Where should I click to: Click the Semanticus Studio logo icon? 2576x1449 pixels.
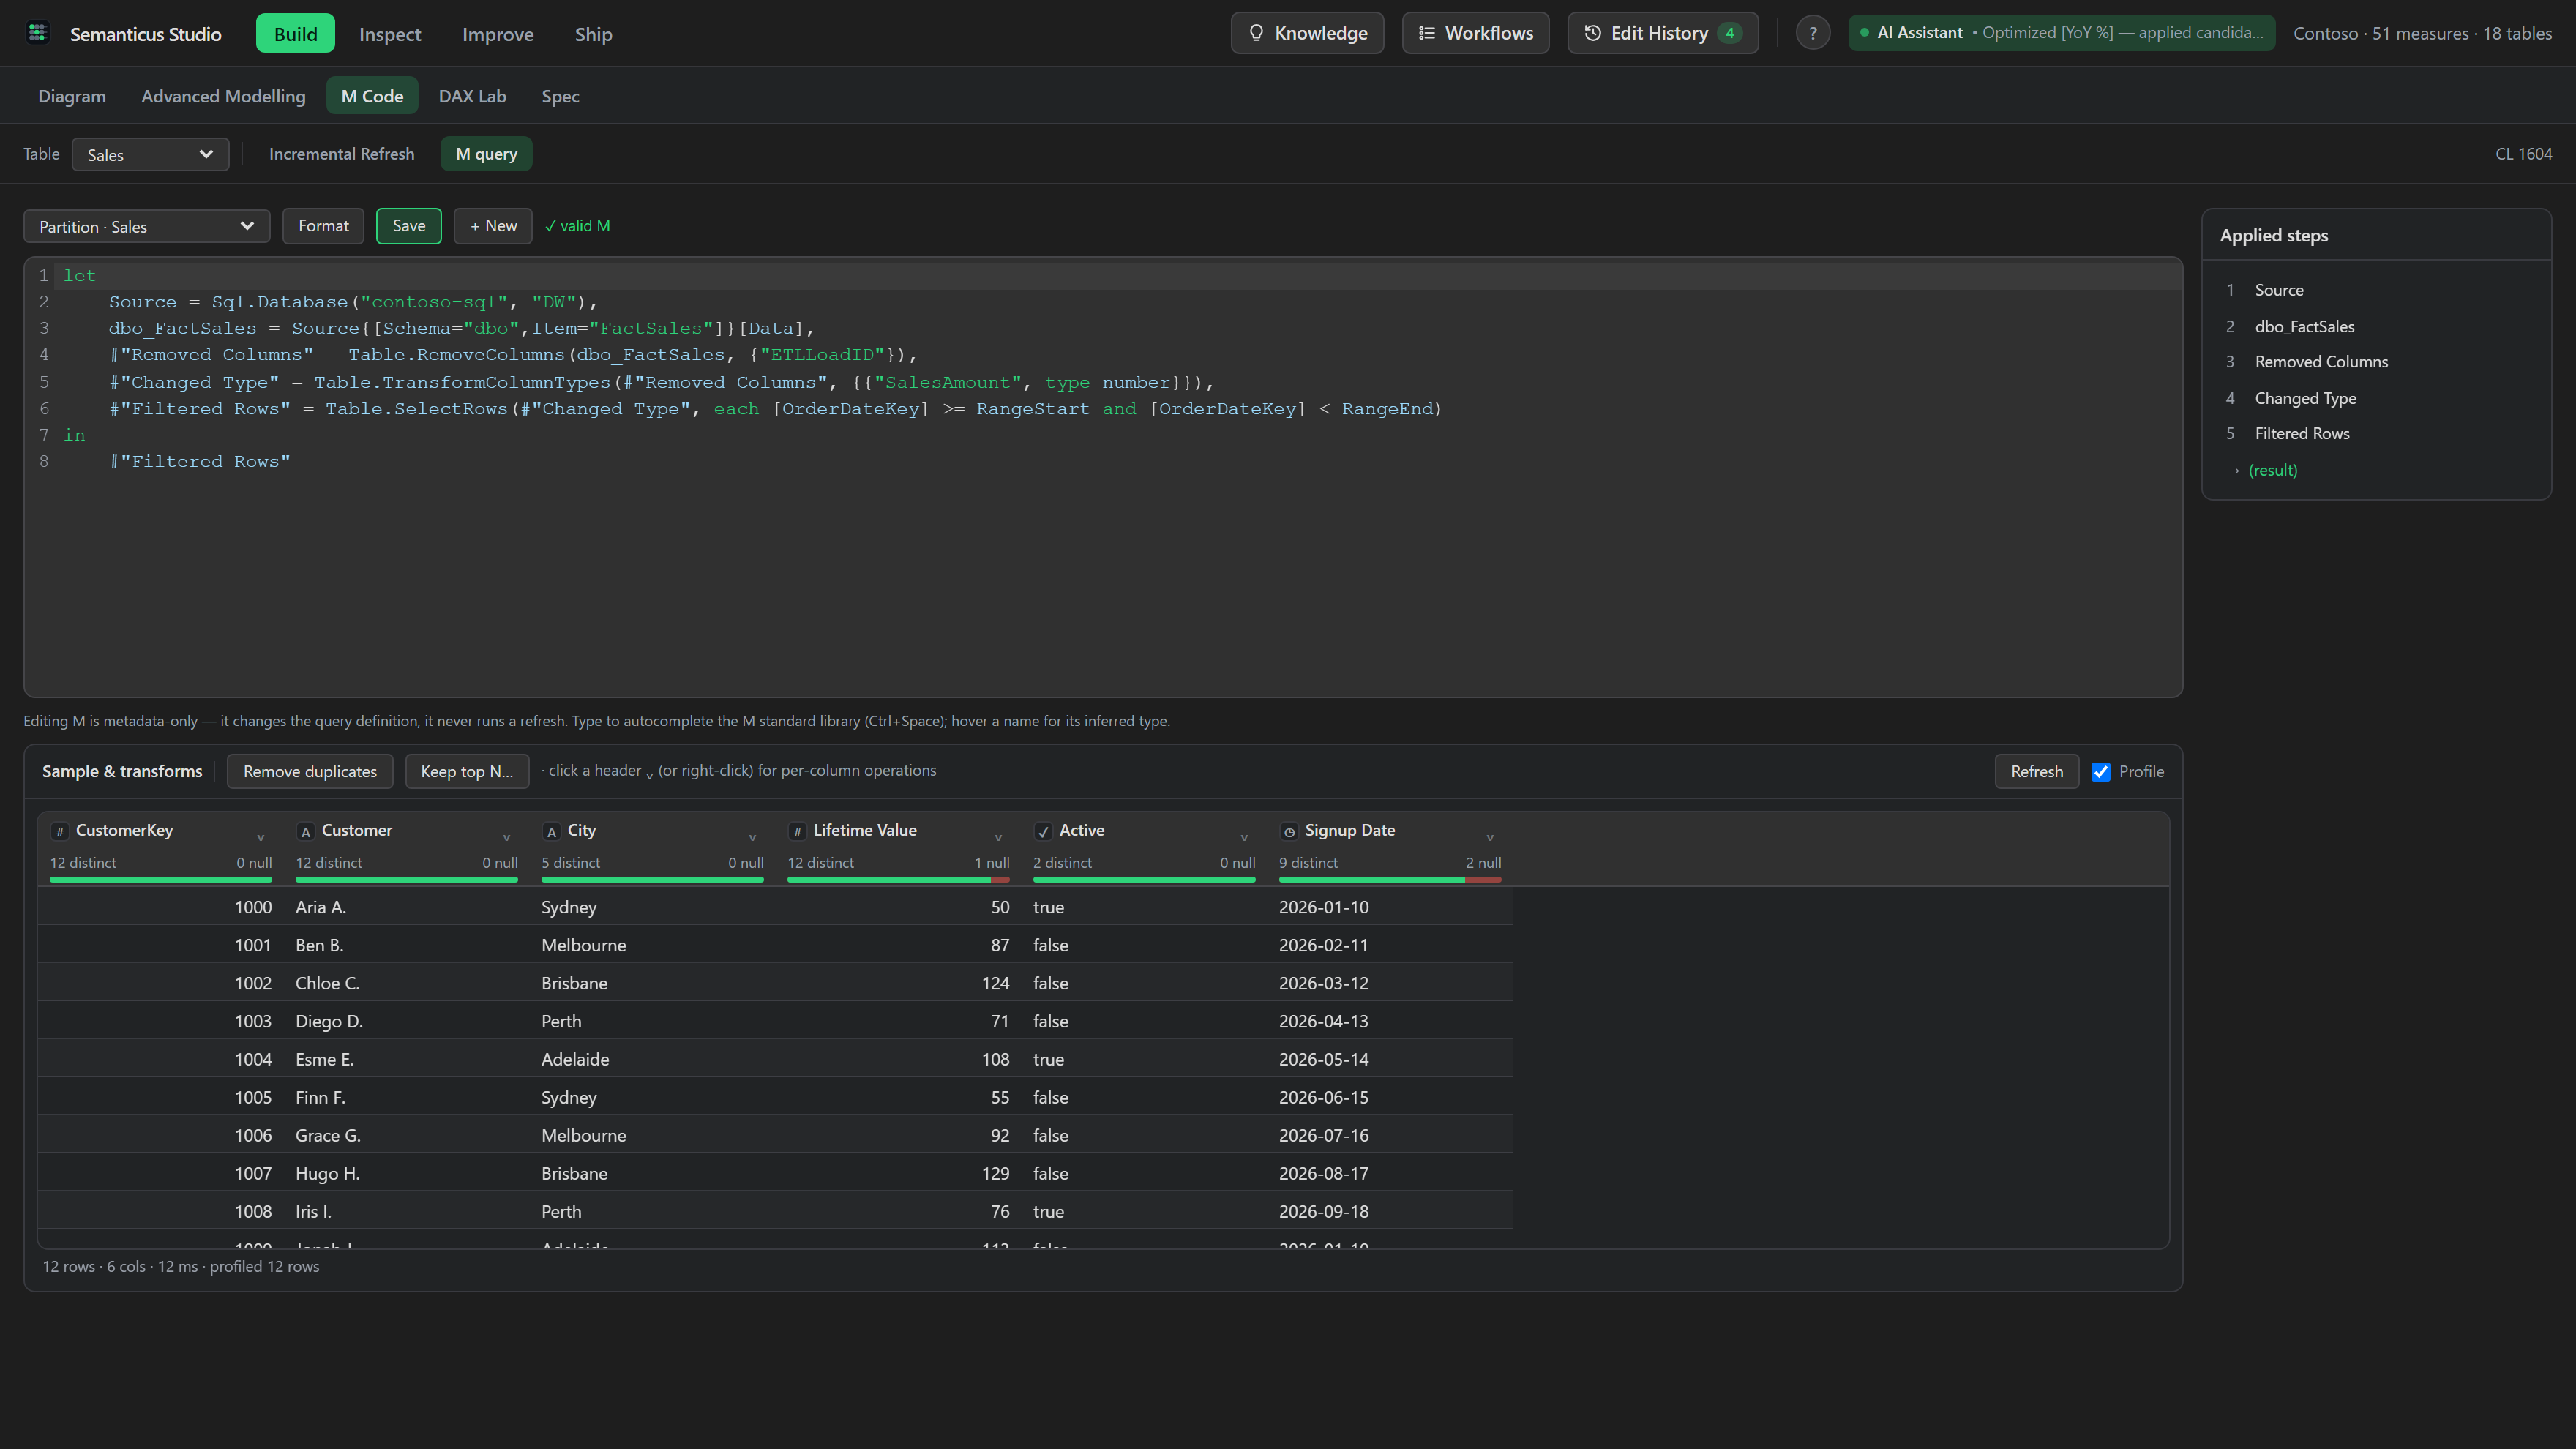[38, 33]
